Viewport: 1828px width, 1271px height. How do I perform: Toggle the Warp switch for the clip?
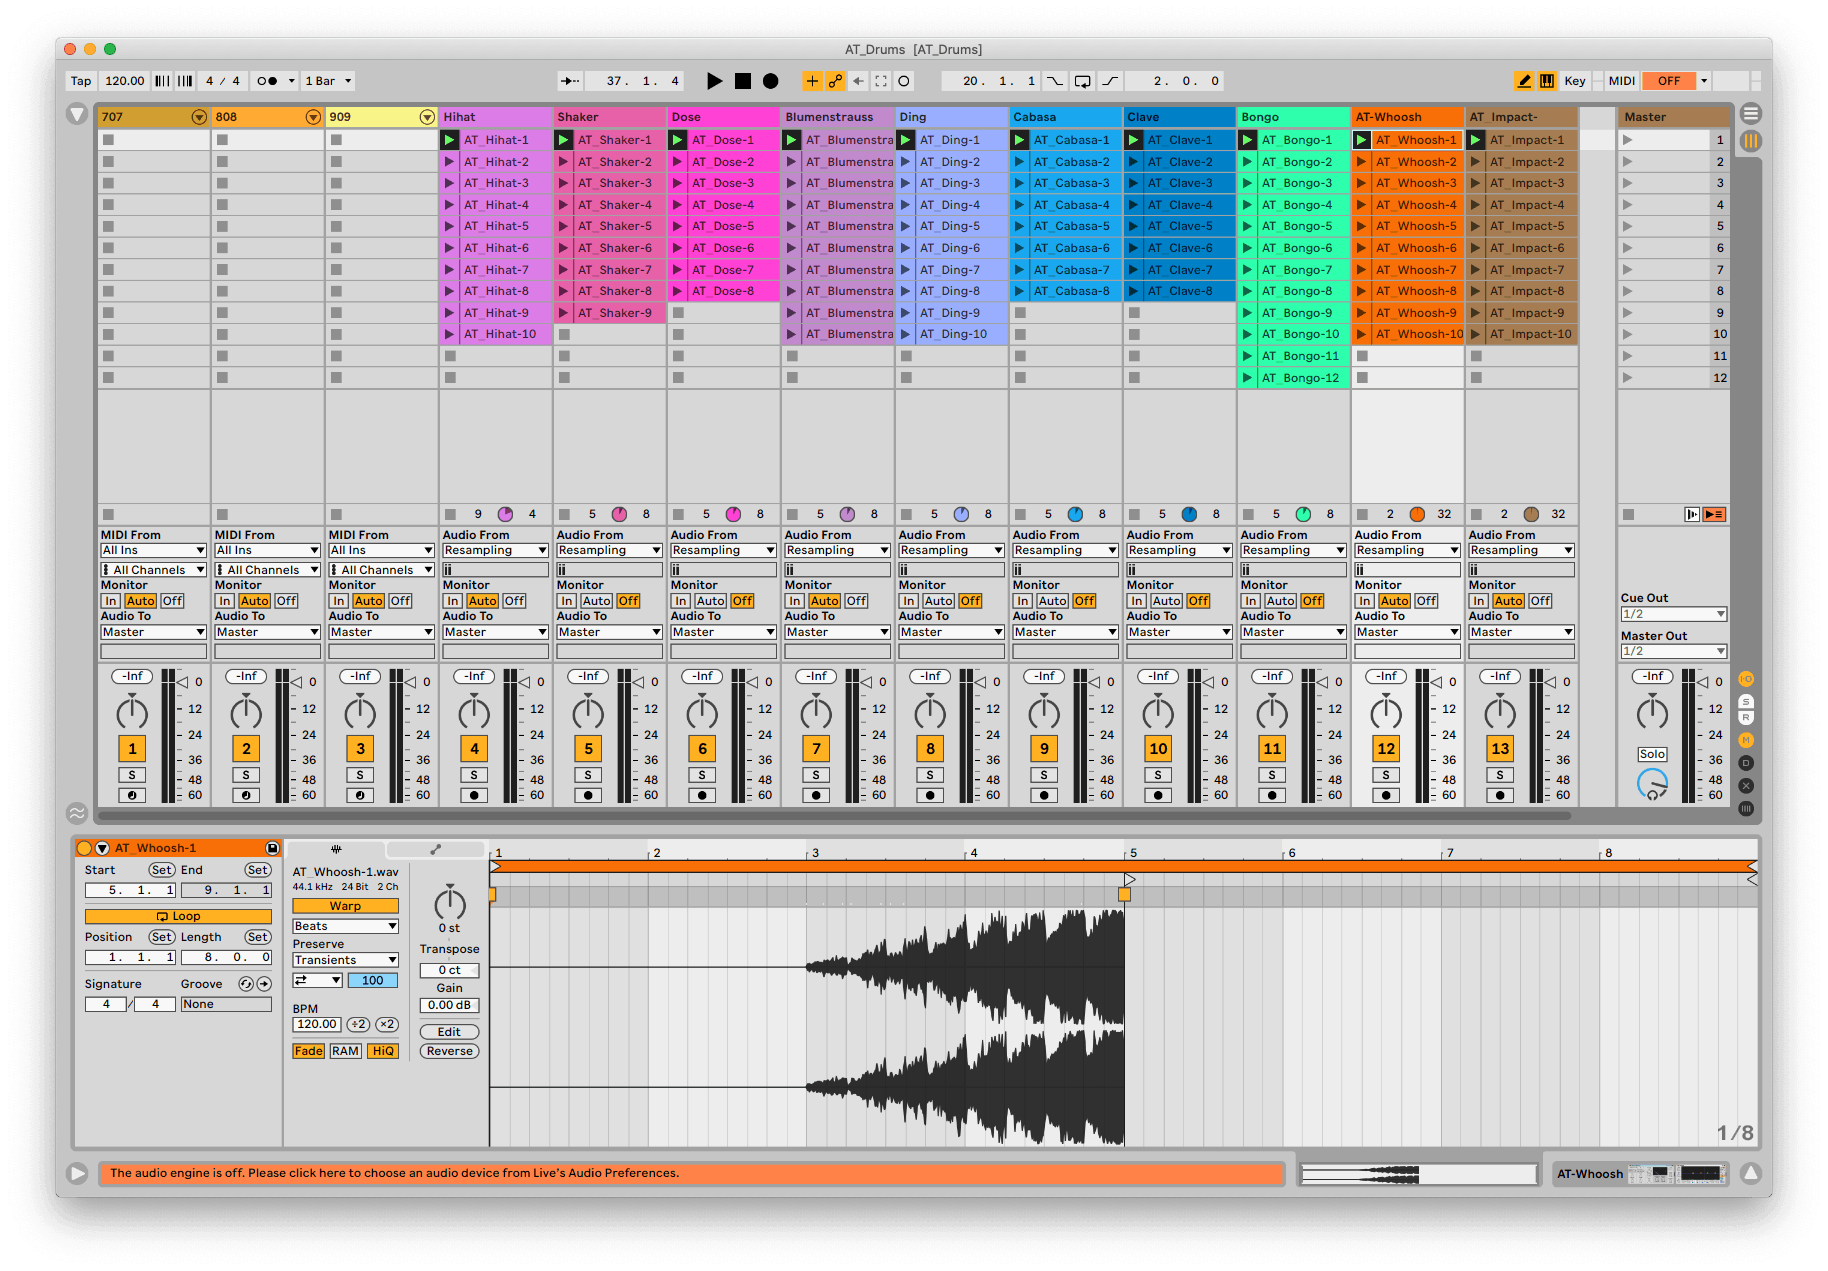click(345, 906)
